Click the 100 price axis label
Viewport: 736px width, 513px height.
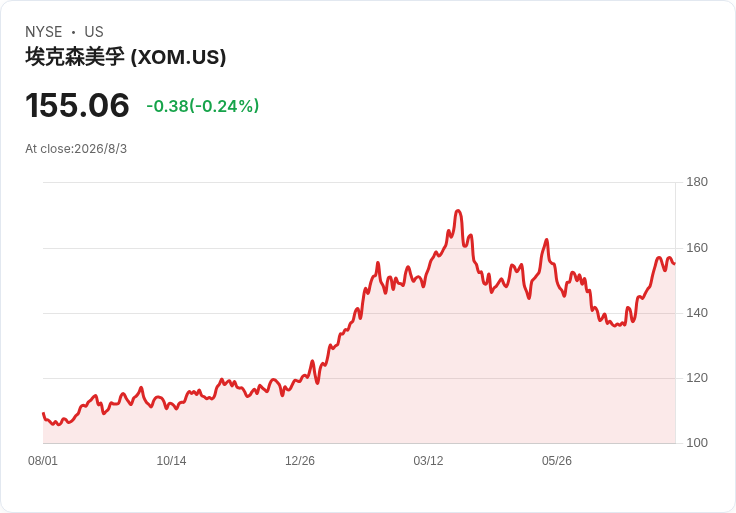pos(697,443)
